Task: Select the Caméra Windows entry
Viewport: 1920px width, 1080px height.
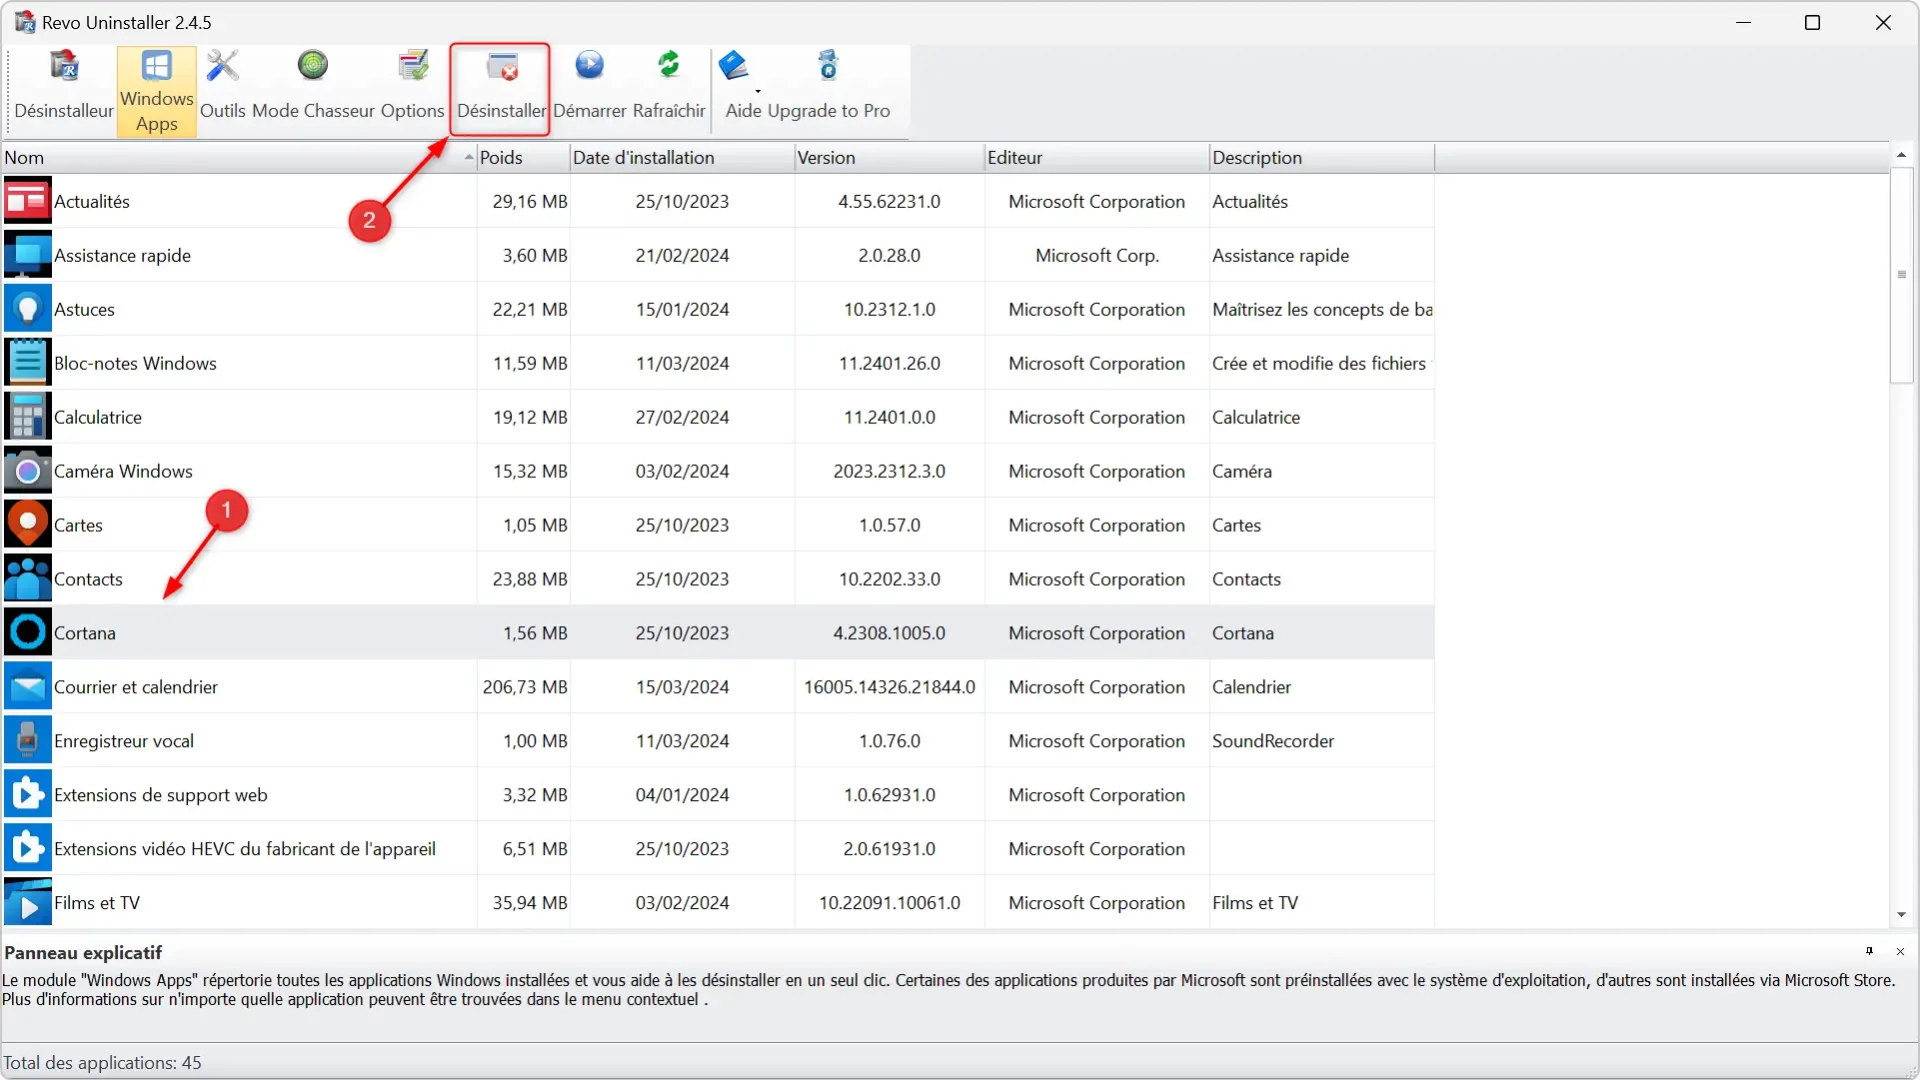Action: 123,471
